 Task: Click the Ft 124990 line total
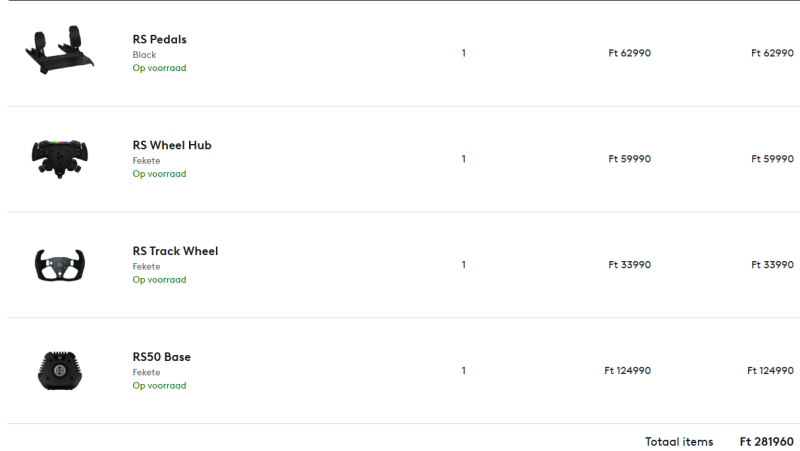[x=770, y=371]
